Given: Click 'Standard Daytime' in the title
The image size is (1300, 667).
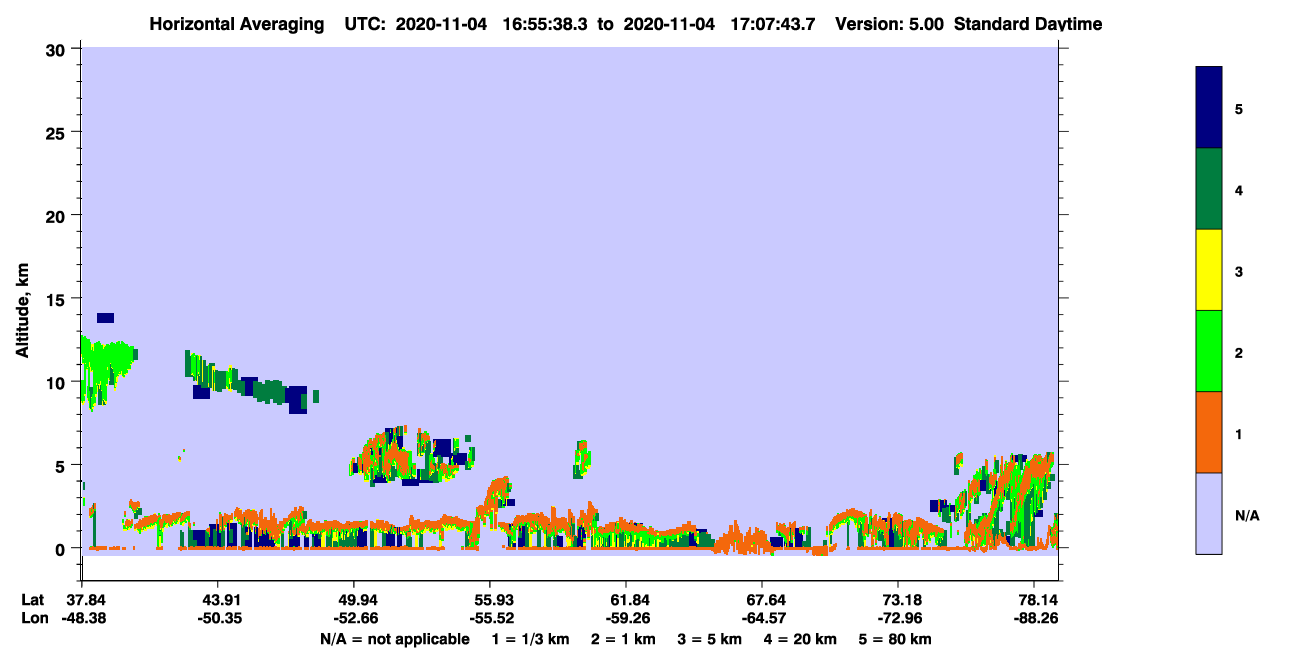Looking at the screenshot, I should coord(1027,24).
